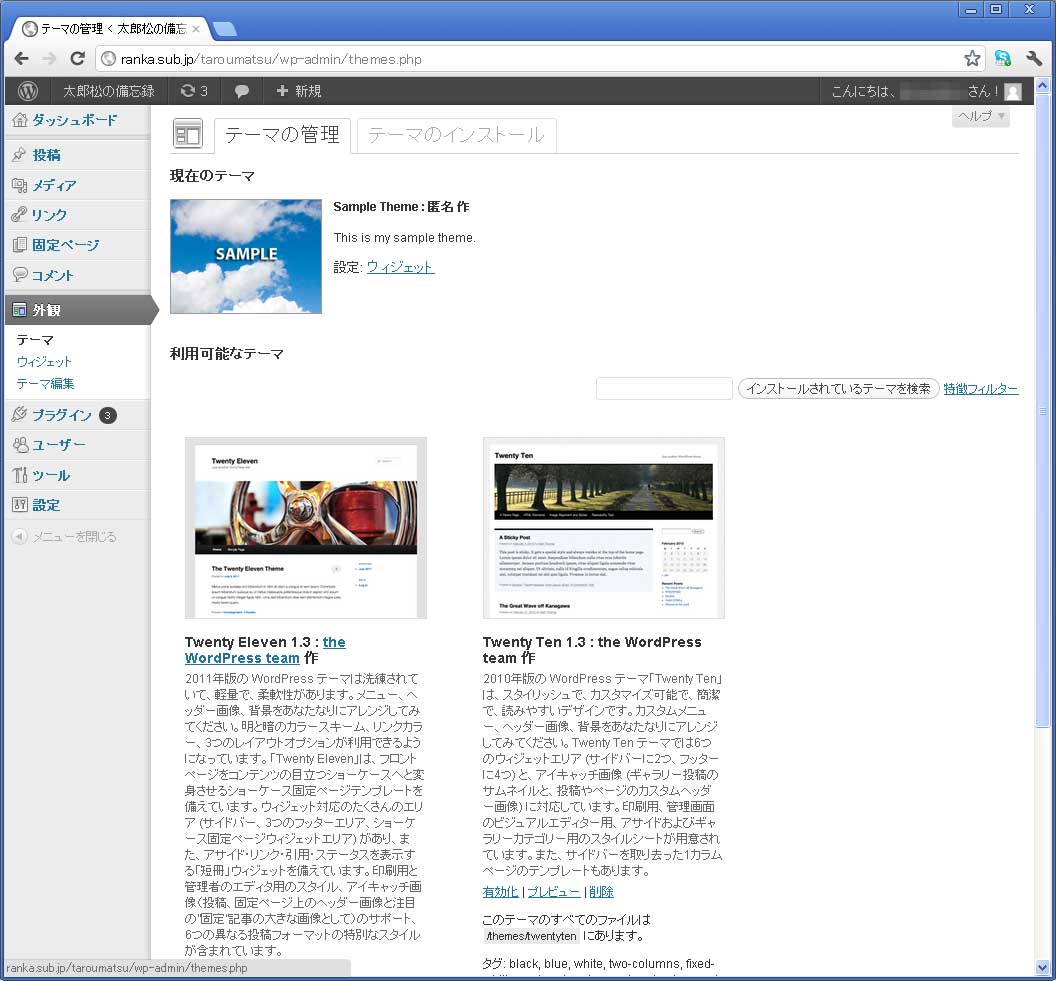Close the テーマの管理 browser tab

[x=196, y=29]
